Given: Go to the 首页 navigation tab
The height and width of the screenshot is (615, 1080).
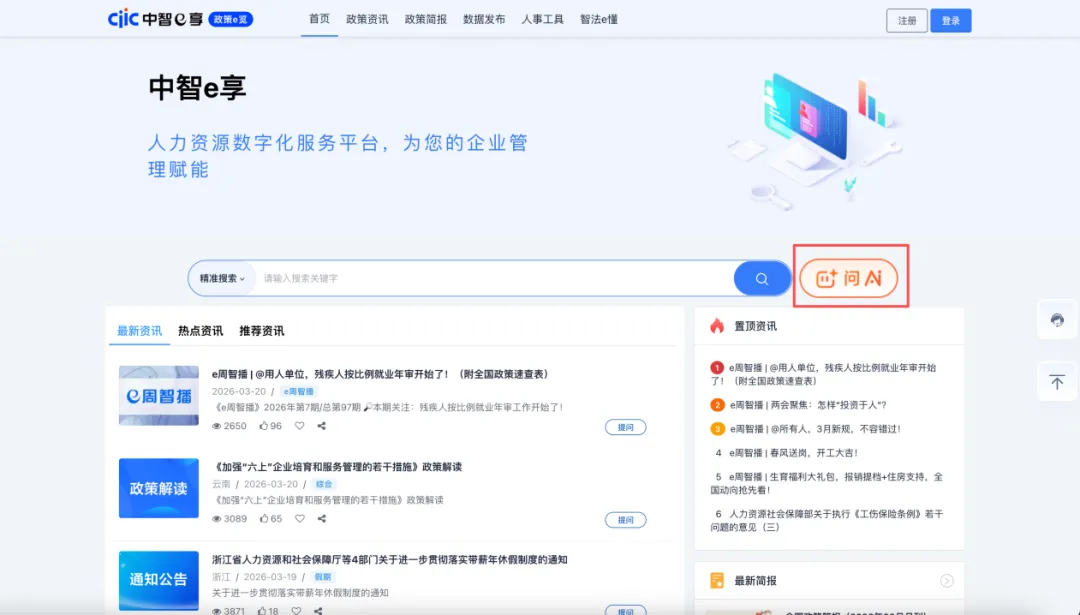Looking at the screenshot, I should [x=319, y=19].
